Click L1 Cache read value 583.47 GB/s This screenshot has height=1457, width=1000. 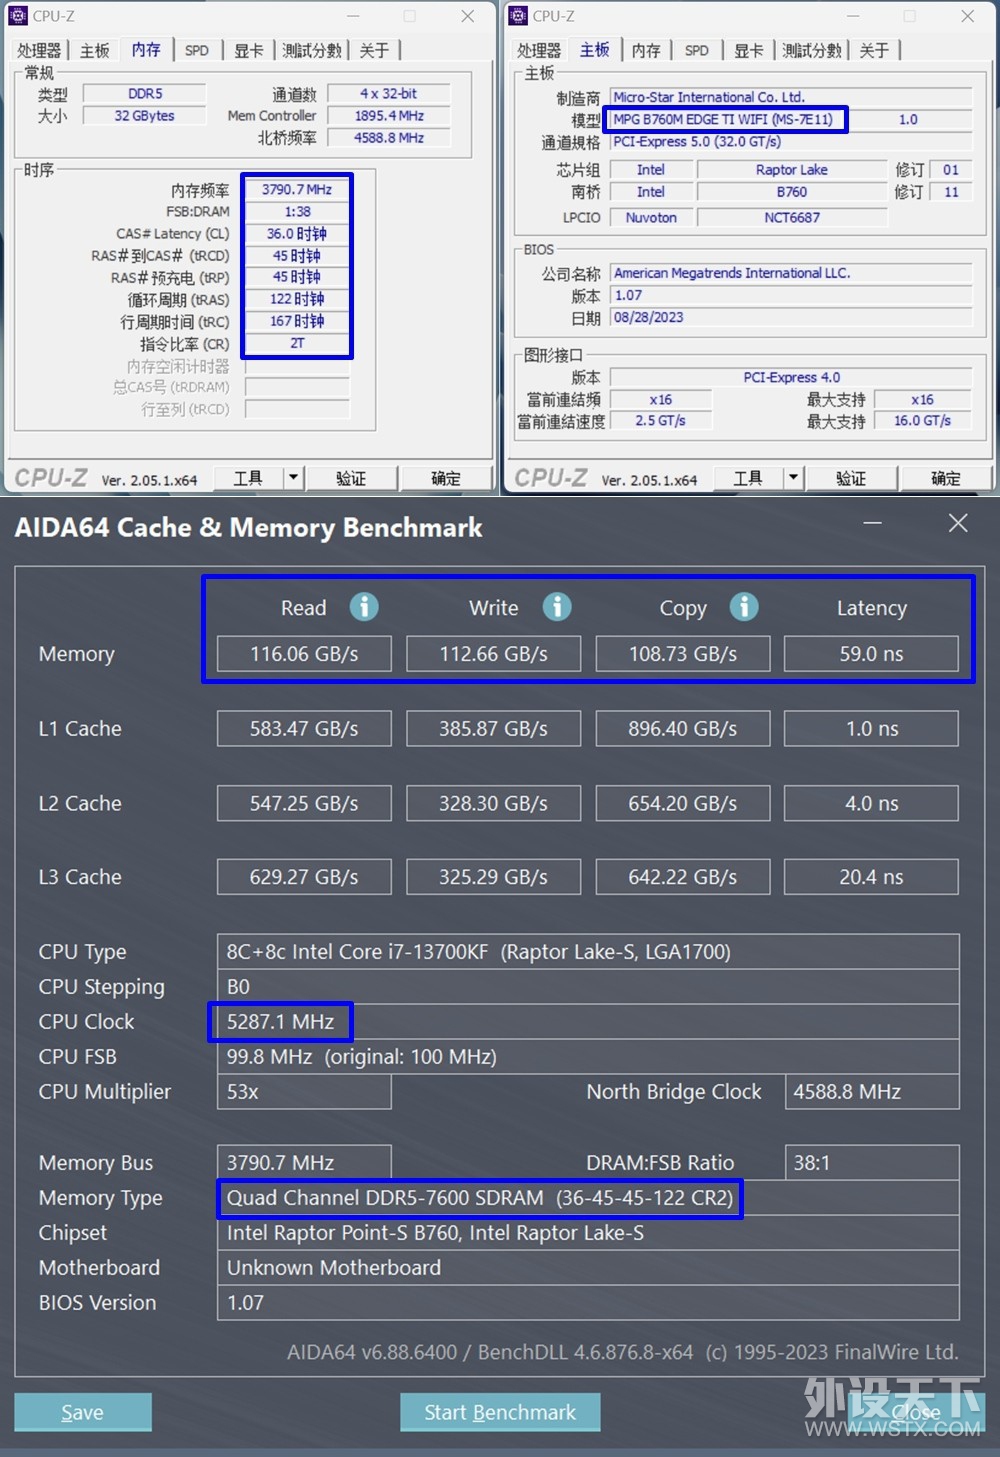[x=304, y=729]
